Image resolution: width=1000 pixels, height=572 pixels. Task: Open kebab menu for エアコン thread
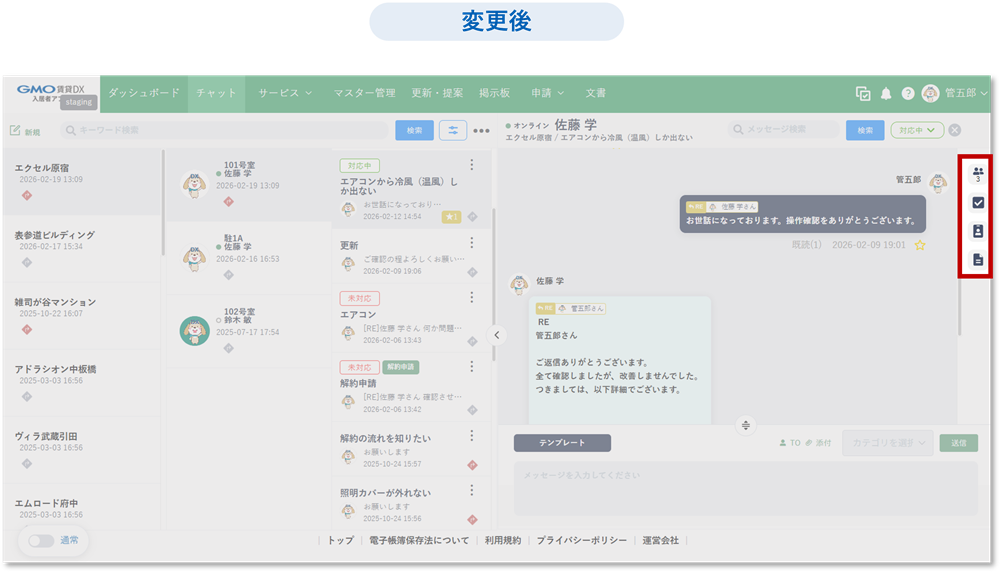(x=472, y=297)
